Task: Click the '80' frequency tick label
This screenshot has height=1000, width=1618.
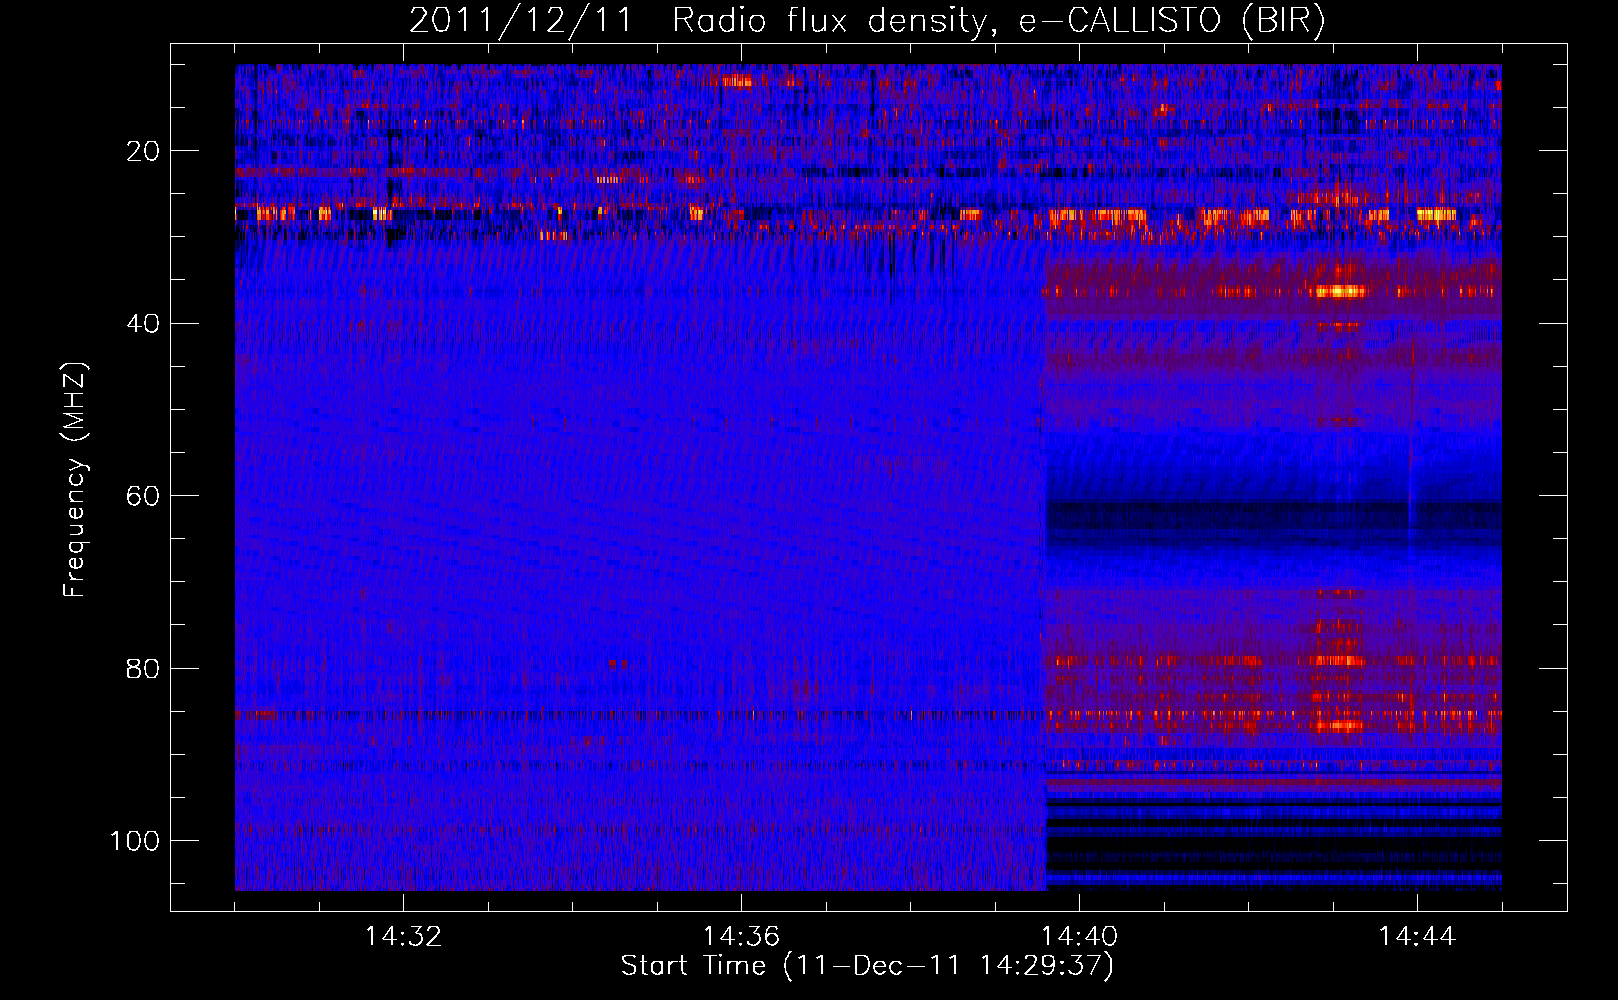Action: coord(144,668)
